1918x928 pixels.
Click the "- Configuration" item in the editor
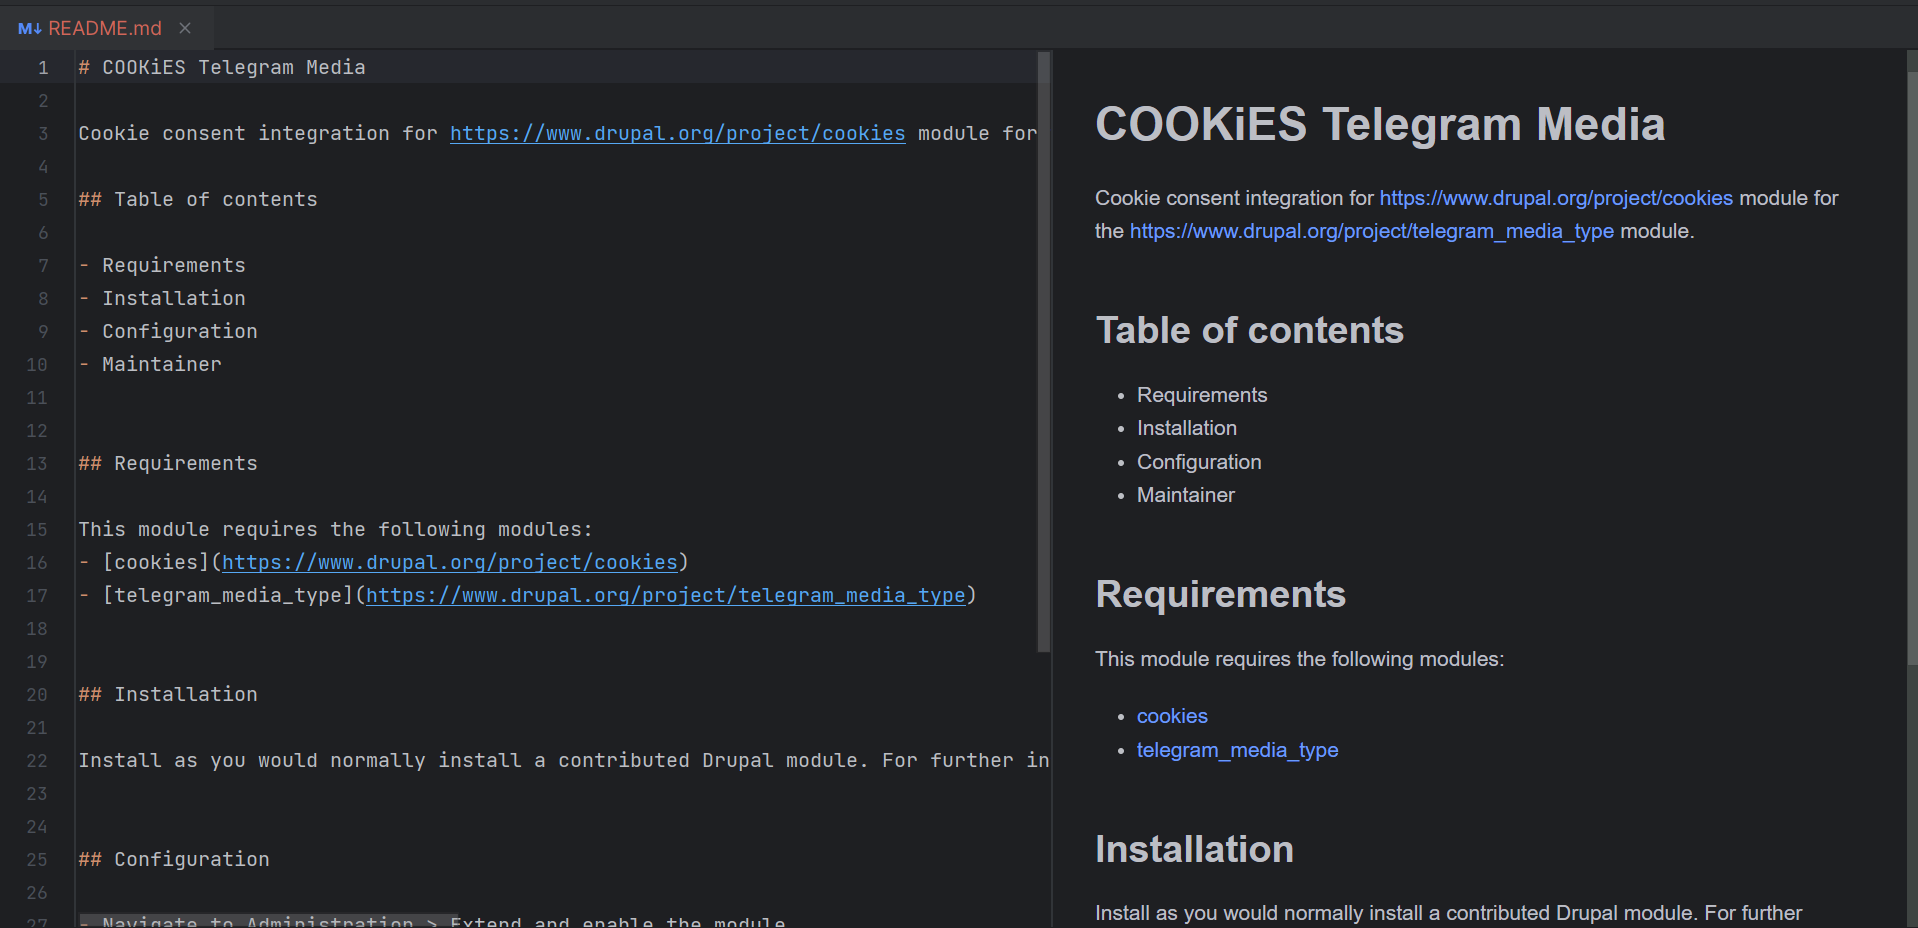point(179,331)
